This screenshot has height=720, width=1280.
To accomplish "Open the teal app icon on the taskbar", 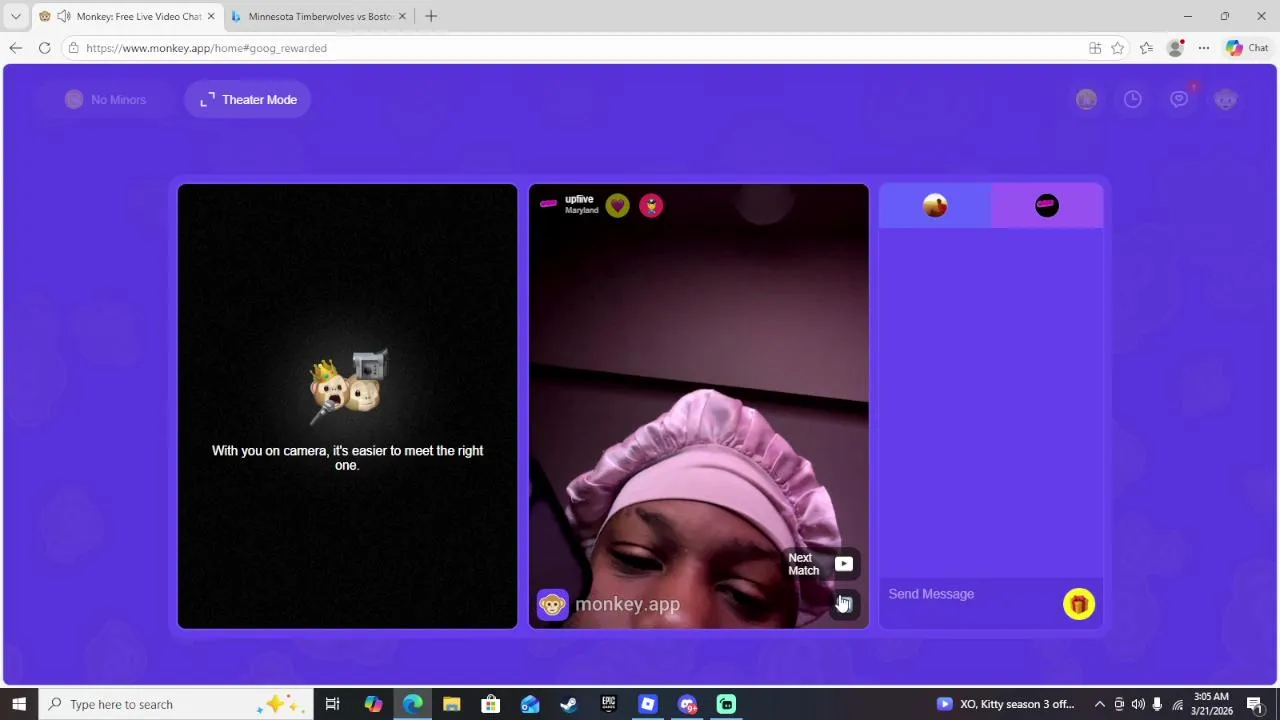I will tap(726, 704).
